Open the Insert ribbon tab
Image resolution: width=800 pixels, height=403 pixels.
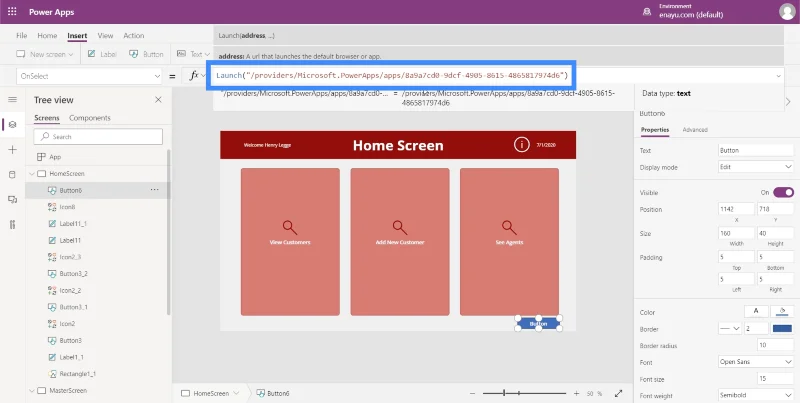point(77,36)
